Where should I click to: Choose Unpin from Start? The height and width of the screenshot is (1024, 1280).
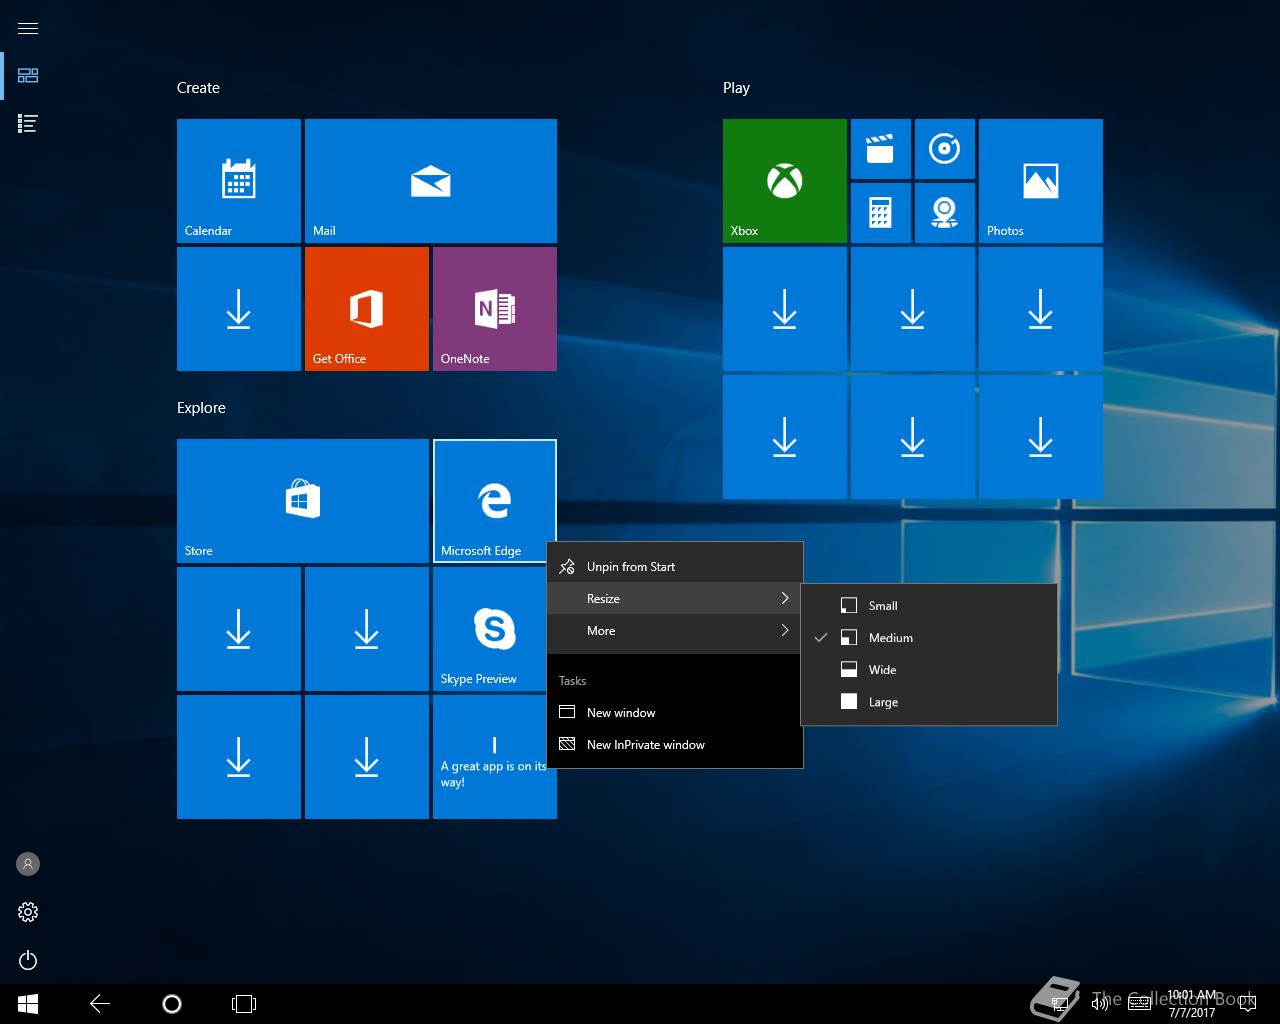coord(675,567)
